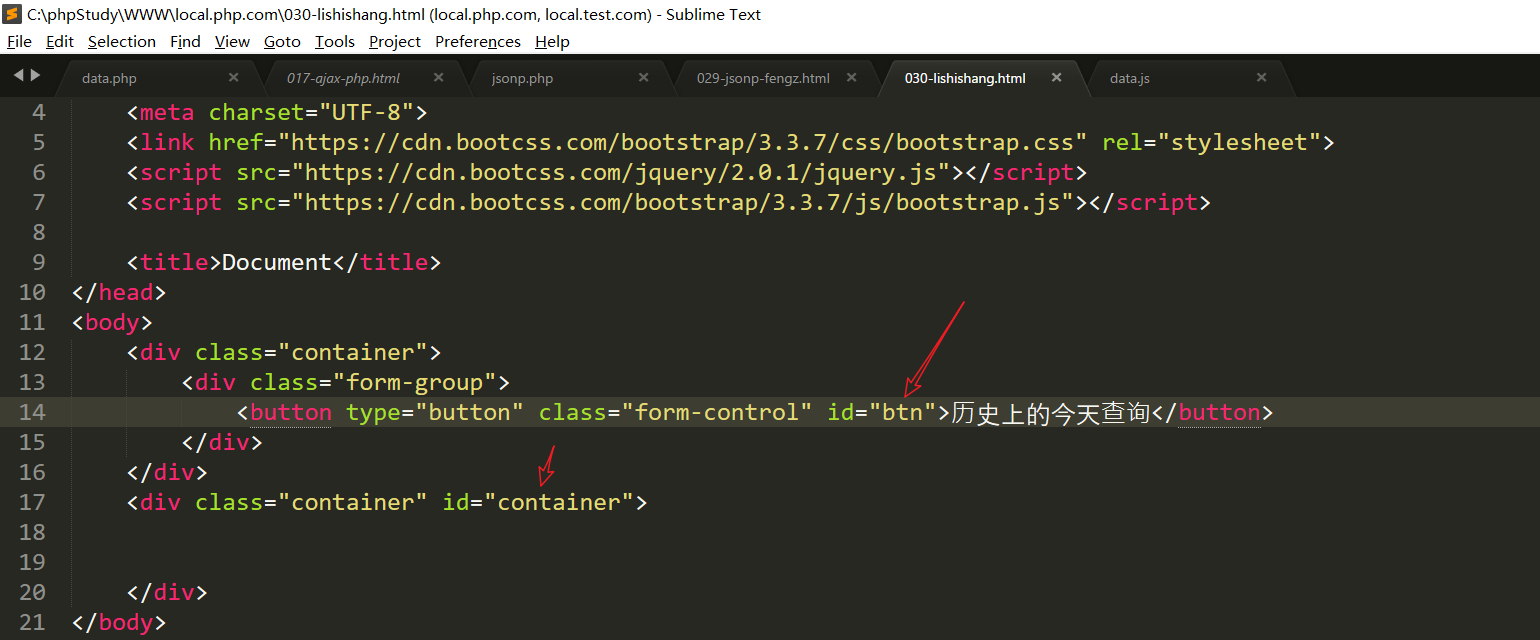
Task: Open the Project menu
Action: pos(394,42)
